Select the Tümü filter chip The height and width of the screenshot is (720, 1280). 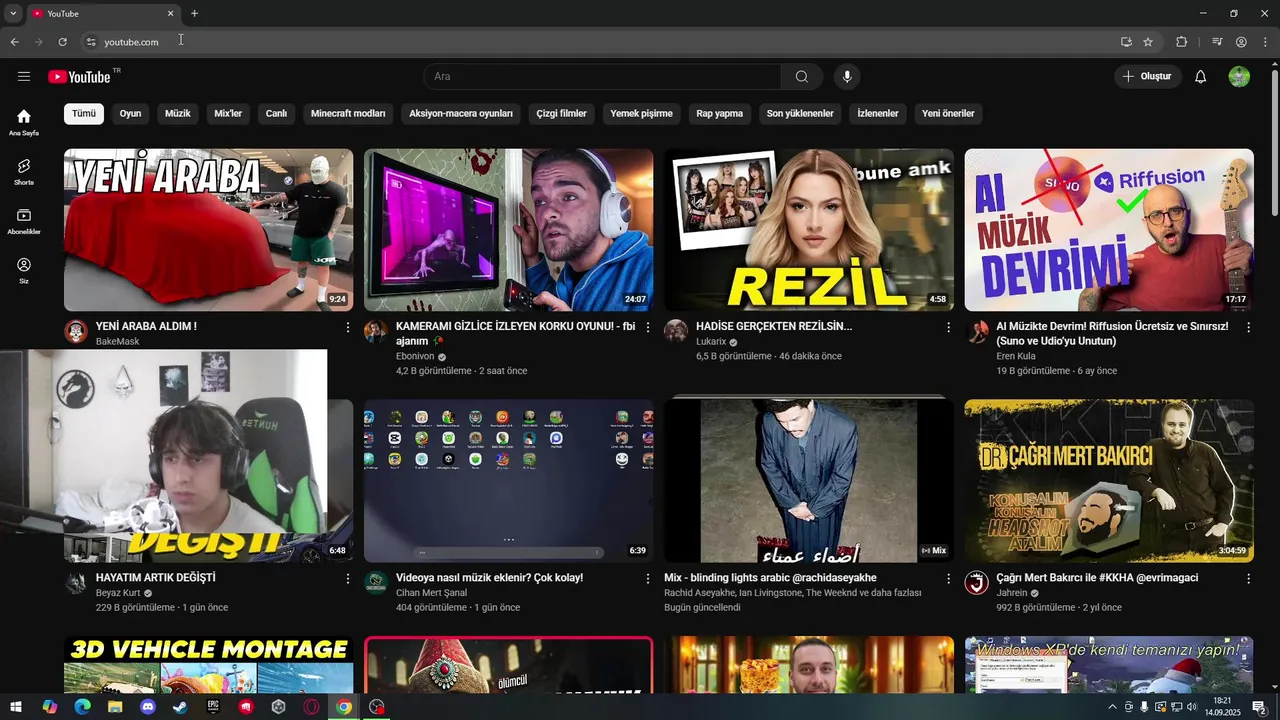click(x=84, y=114)
